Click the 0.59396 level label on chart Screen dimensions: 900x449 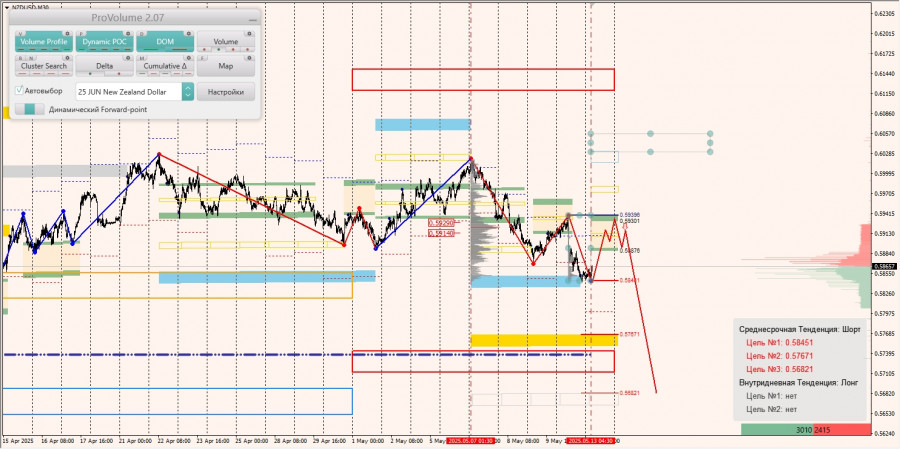(630, 215)
